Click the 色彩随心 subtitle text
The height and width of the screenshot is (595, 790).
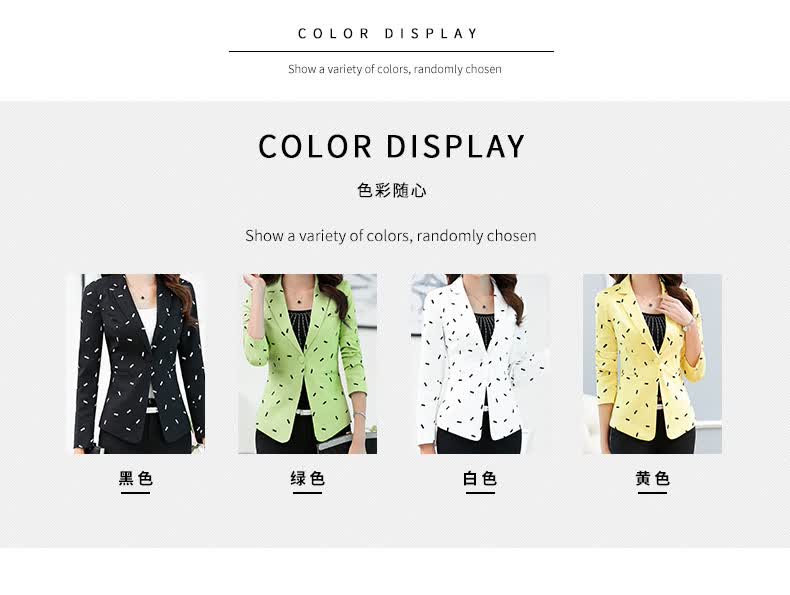tap(391, 190)
